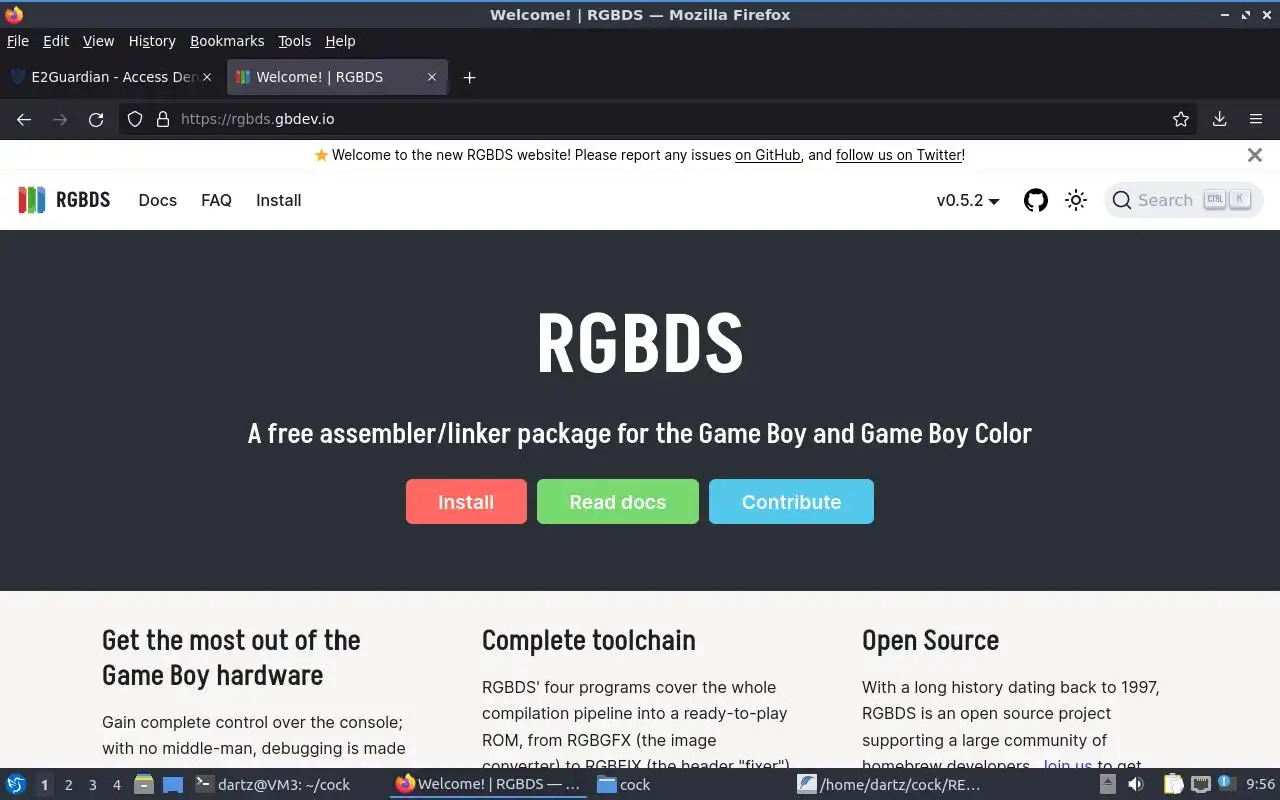Open the Tools menu

(295, 41)
